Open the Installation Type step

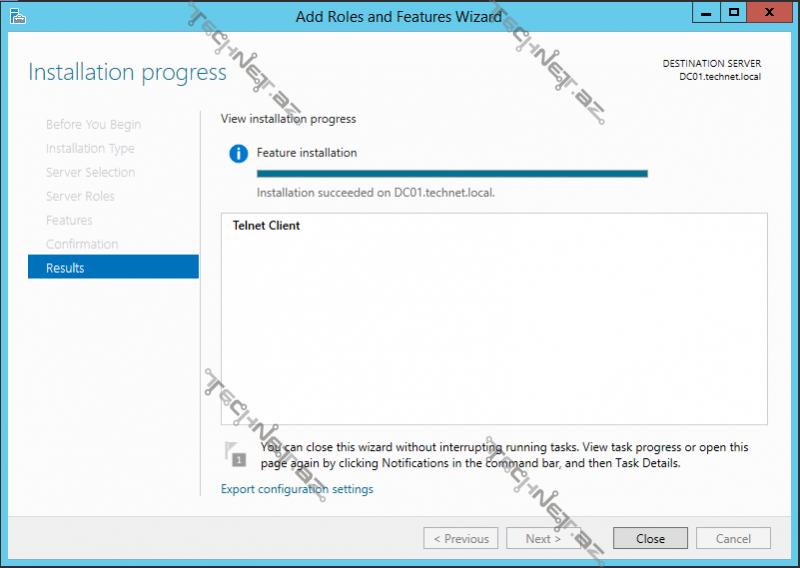click(x=90, y=149)
